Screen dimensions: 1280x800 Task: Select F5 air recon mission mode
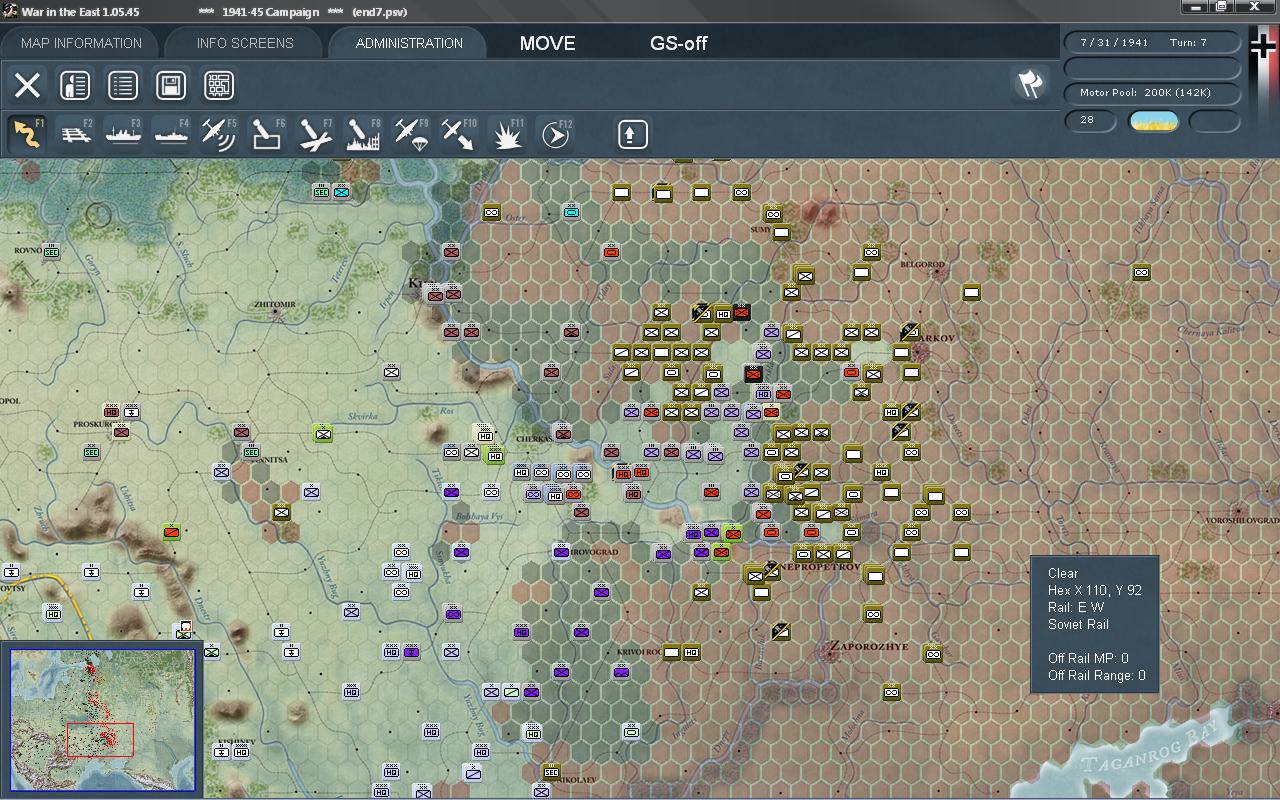219,134
